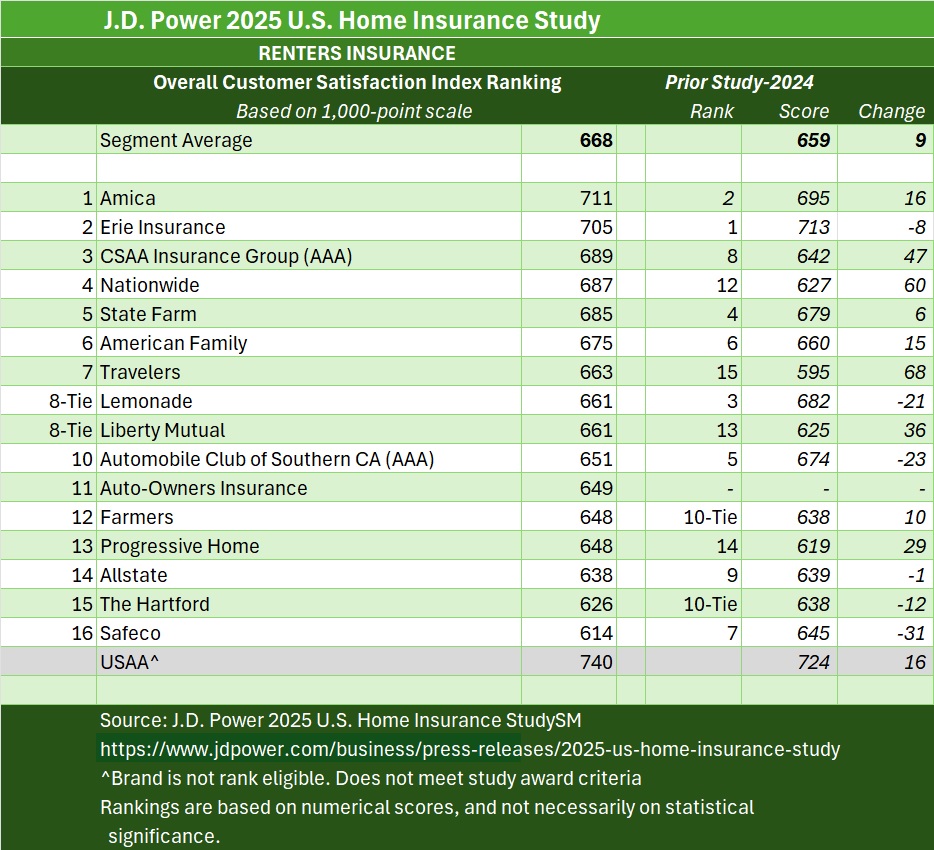Click the jdpower.com press release URL
The width and height of the screenshot is (934, 850).
tap(469, 749)
